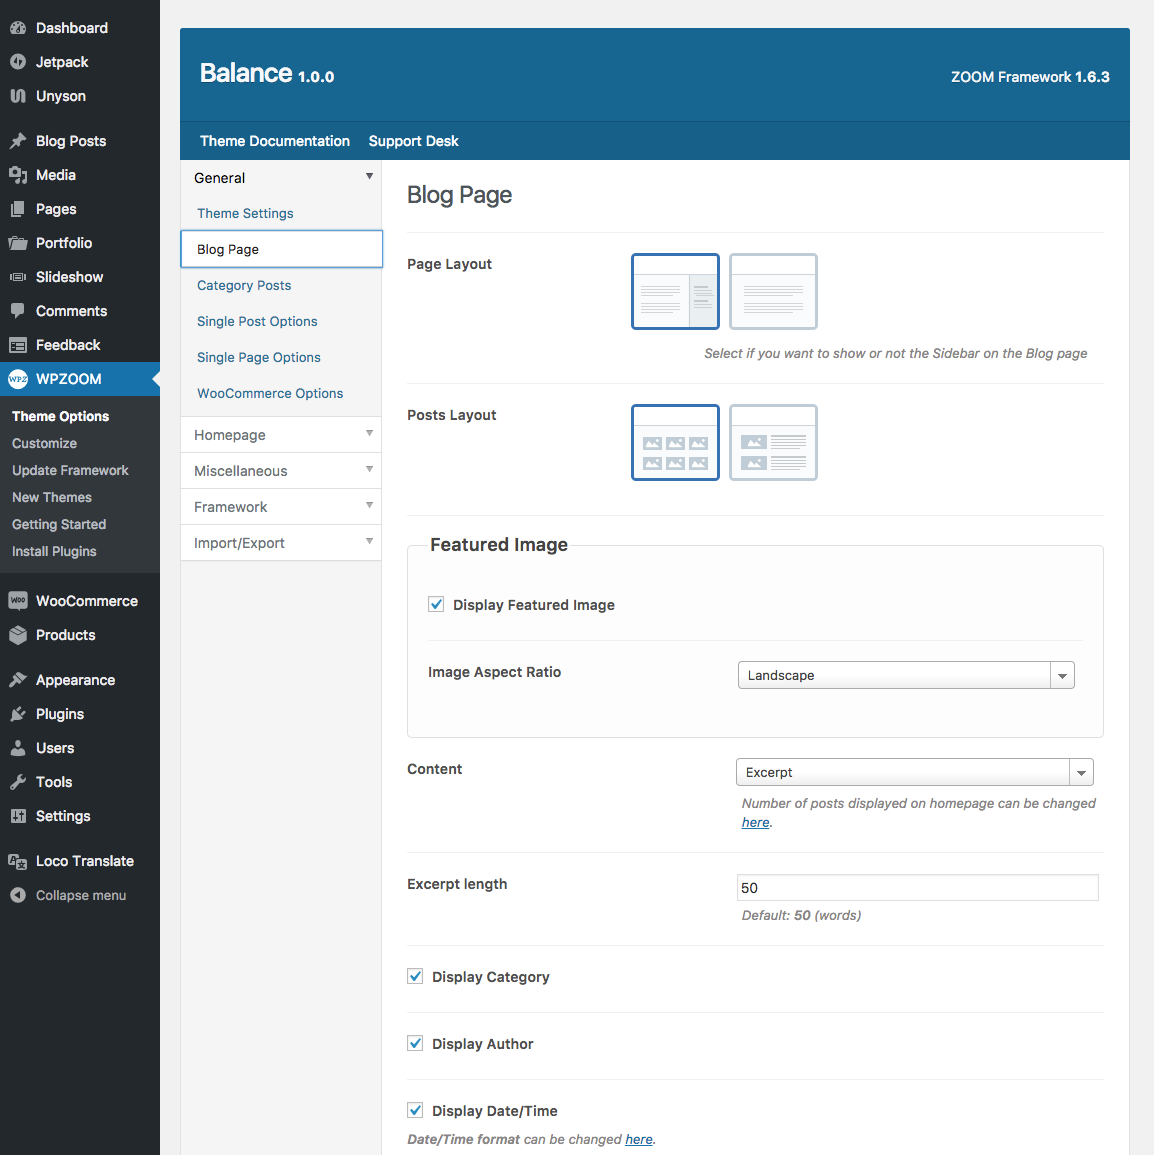Expand the Framework section
The height and width of the screenshot is (1155, 1154).
(x=281, y=508)
